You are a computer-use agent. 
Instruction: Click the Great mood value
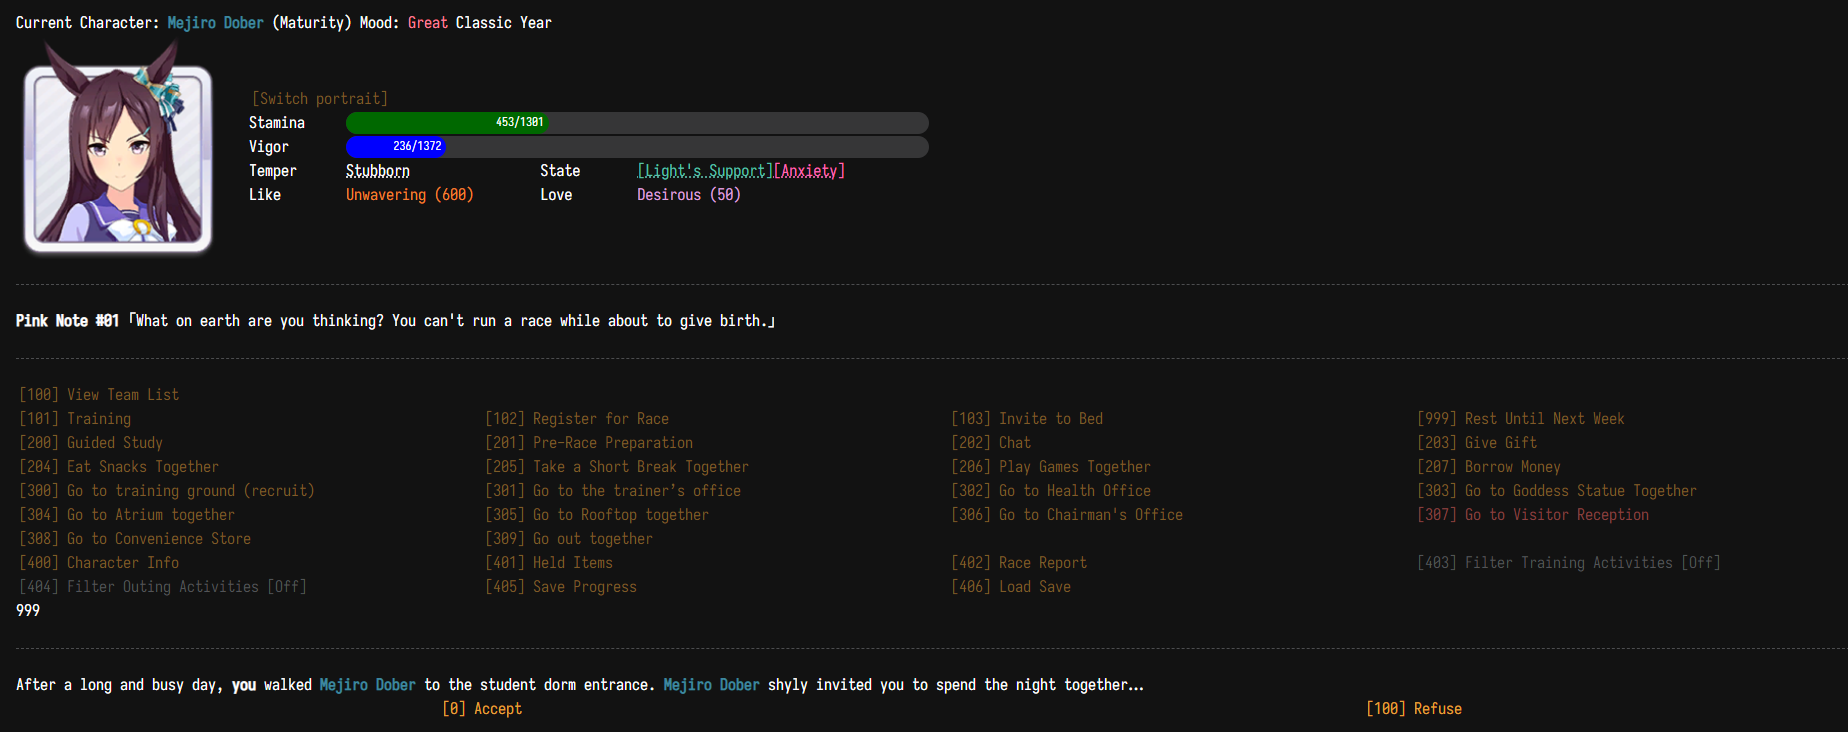pyautogui.click(x=428, y=23)
